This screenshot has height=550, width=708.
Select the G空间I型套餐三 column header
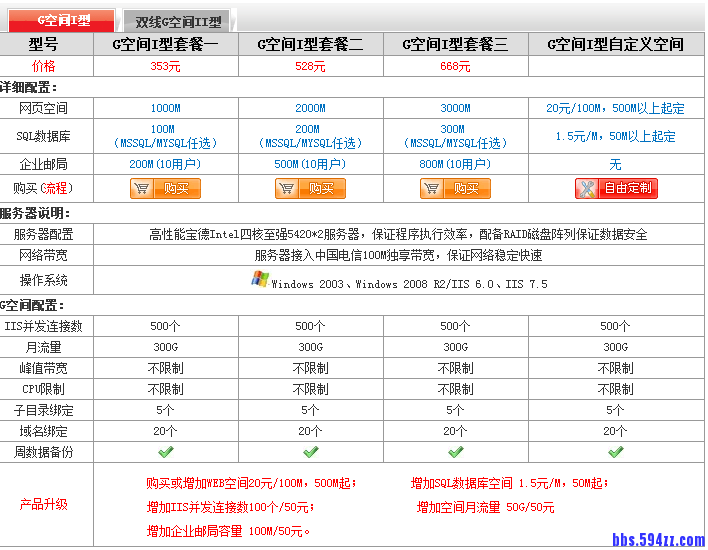tap(455, 44)
